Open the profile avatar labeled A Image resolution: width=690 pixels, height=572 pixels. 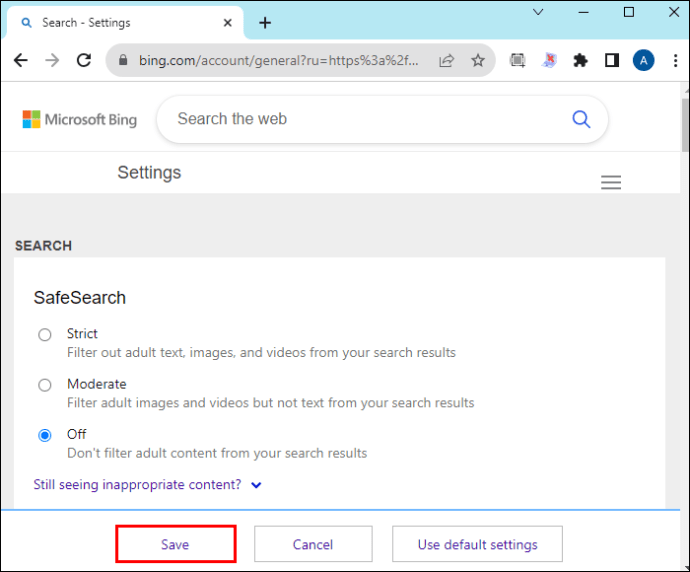coord(643,60)
